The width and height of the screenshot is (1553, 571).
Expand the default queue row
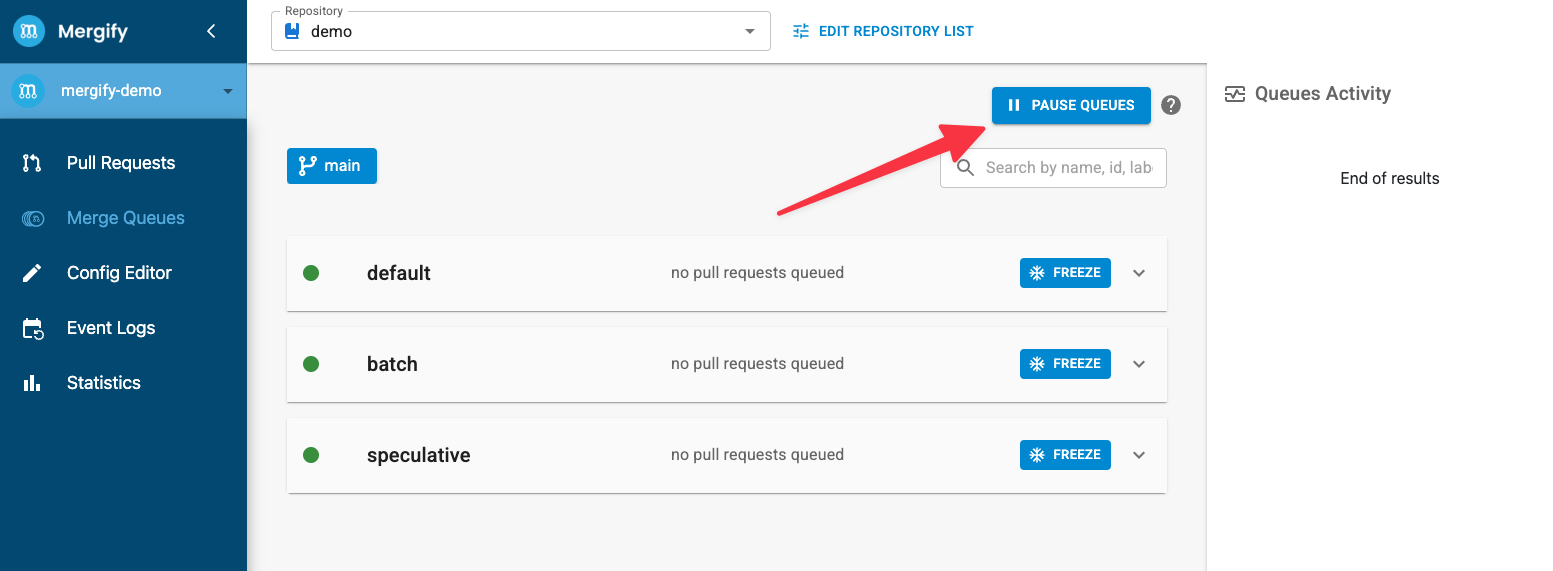pos(1139,273)
